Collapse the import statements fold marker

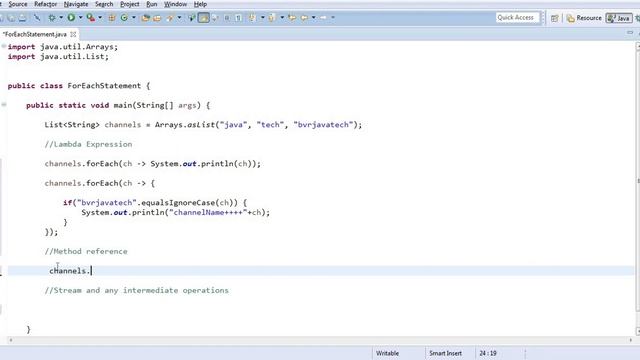click(x=4, y=47)
